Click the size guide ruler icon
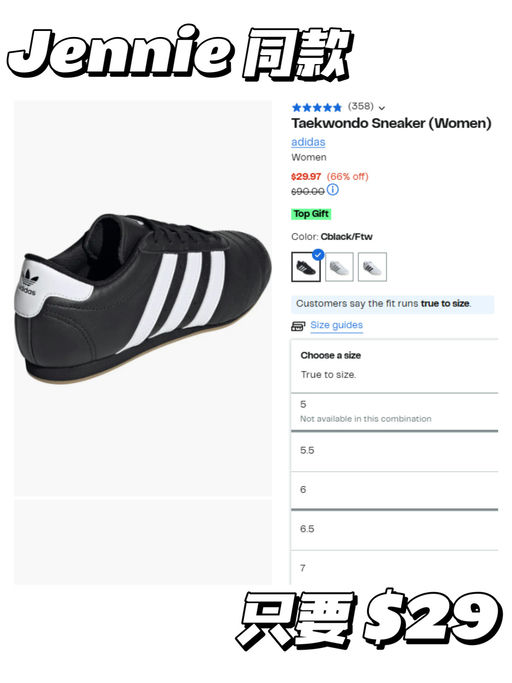 [x=298, y=326]
